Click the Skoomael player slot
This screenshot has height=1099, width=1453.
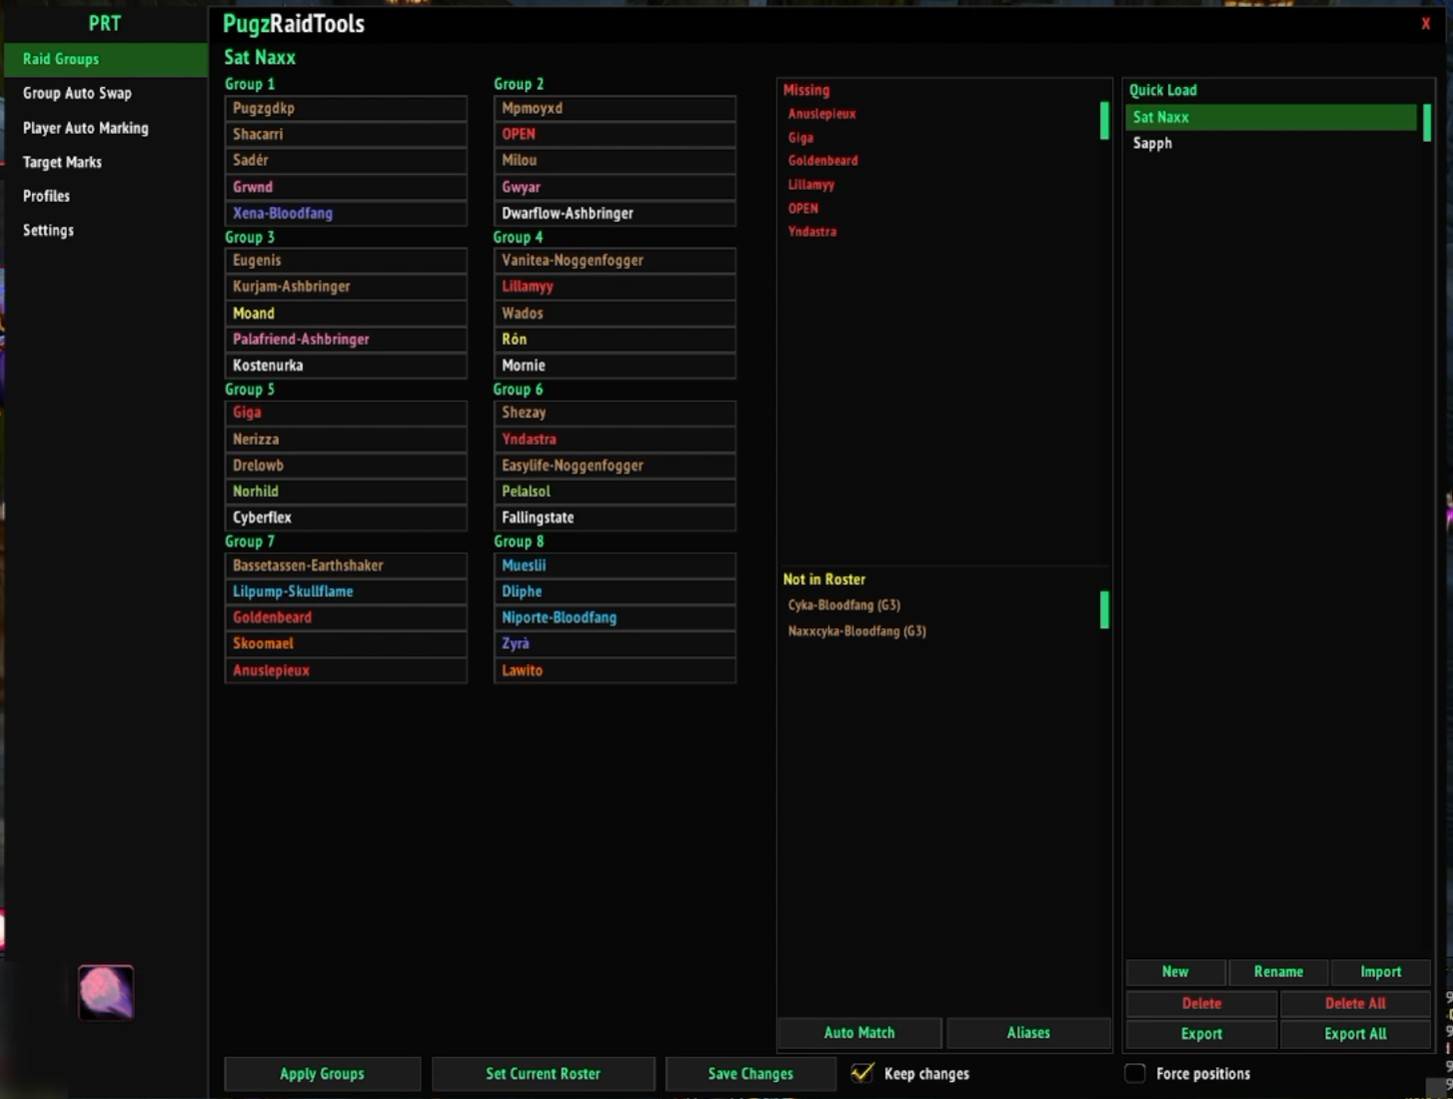click(346, 643)
